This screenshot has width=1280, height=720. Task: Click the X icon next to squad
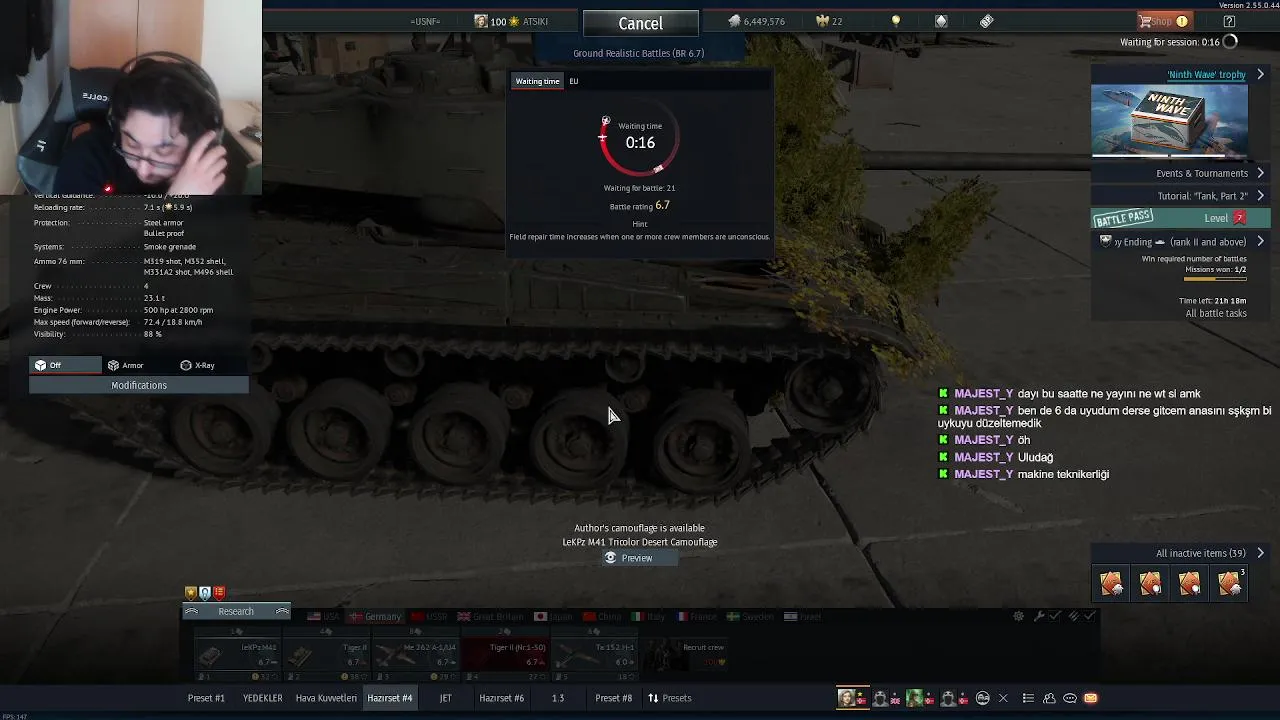point(1003,698)
